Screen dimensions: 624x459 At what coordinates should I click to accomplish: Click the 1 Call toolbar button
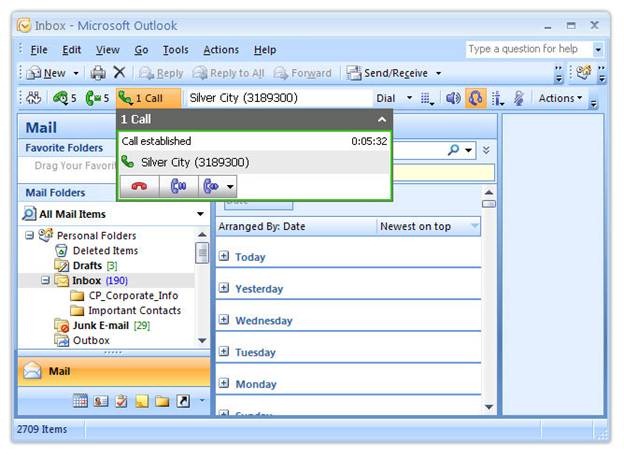tap(148, 98)
